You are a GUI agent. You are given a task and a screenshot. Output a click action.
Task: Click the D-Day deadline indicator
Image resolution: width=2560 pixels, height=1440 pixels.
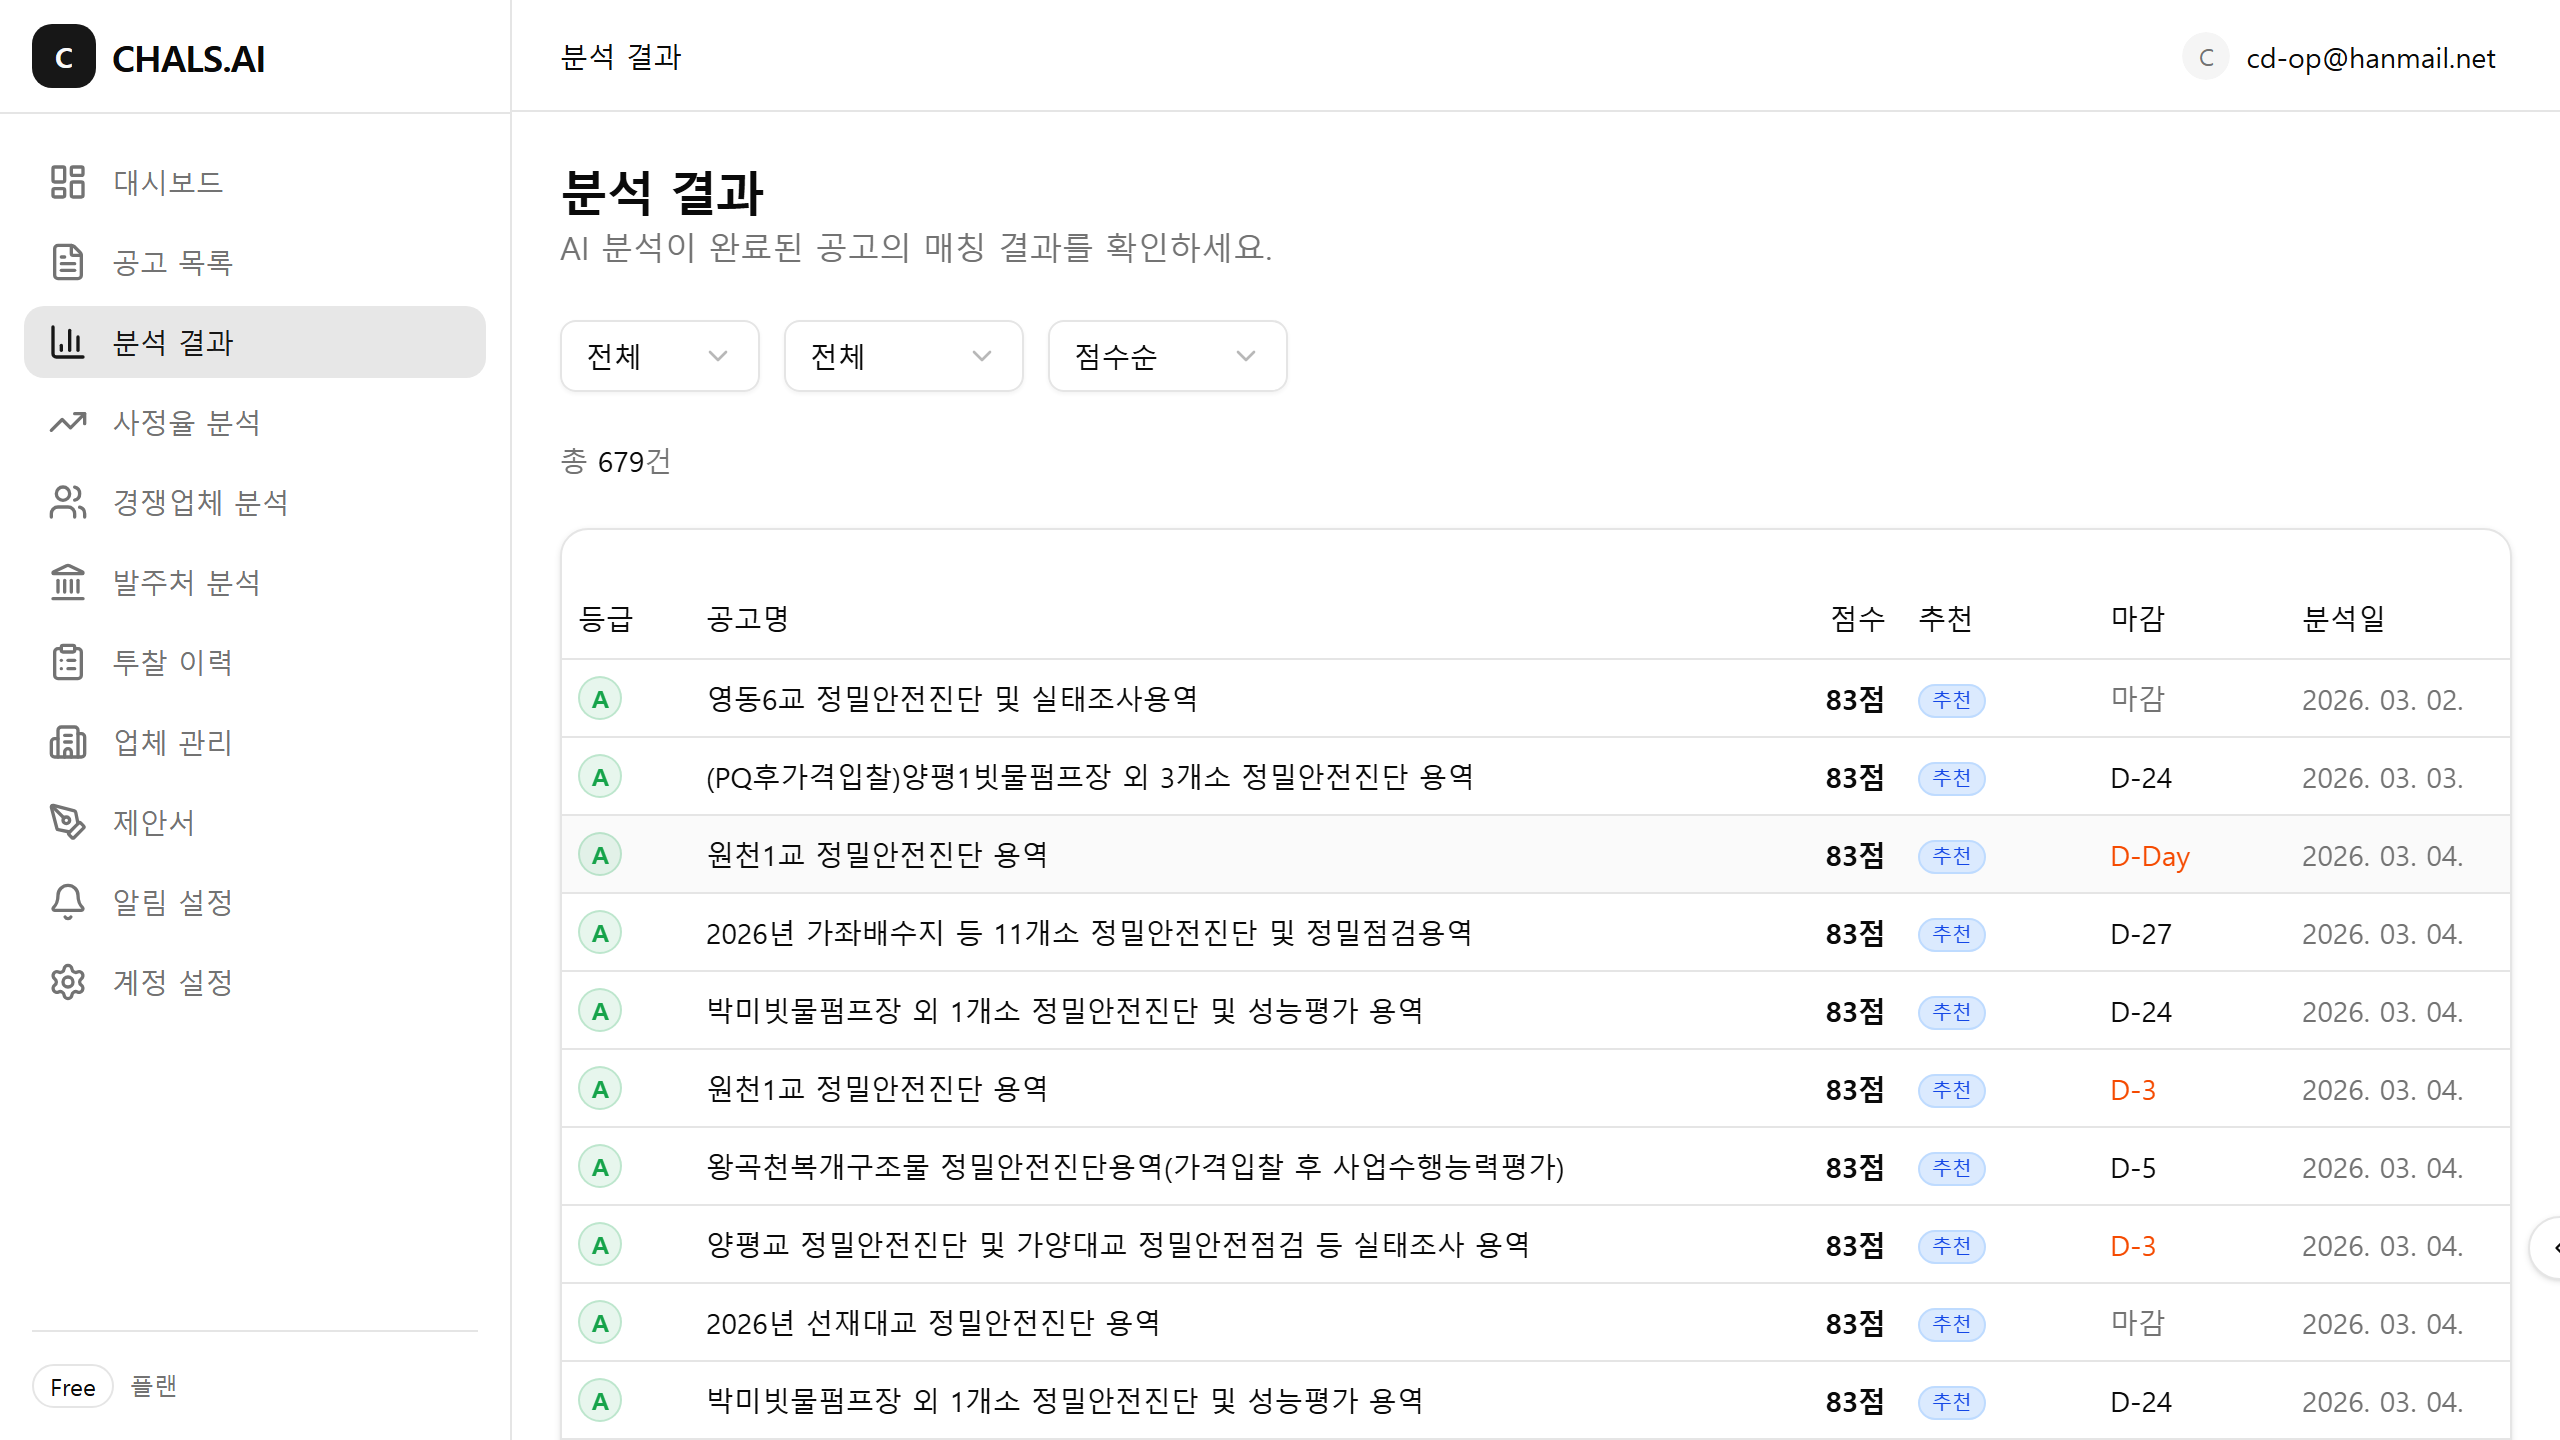[x=2149, y=856]
